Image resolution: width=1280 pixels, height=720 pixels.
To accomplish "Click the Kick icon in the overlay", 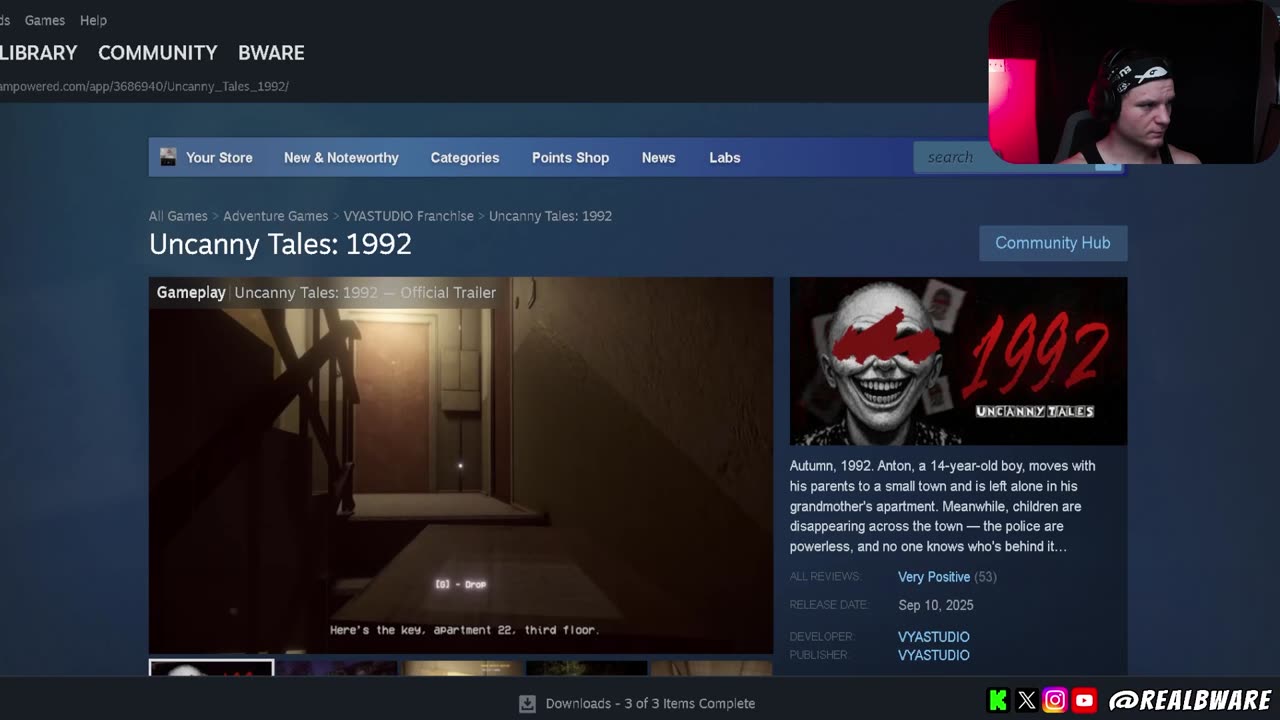I will coord(998,700).
